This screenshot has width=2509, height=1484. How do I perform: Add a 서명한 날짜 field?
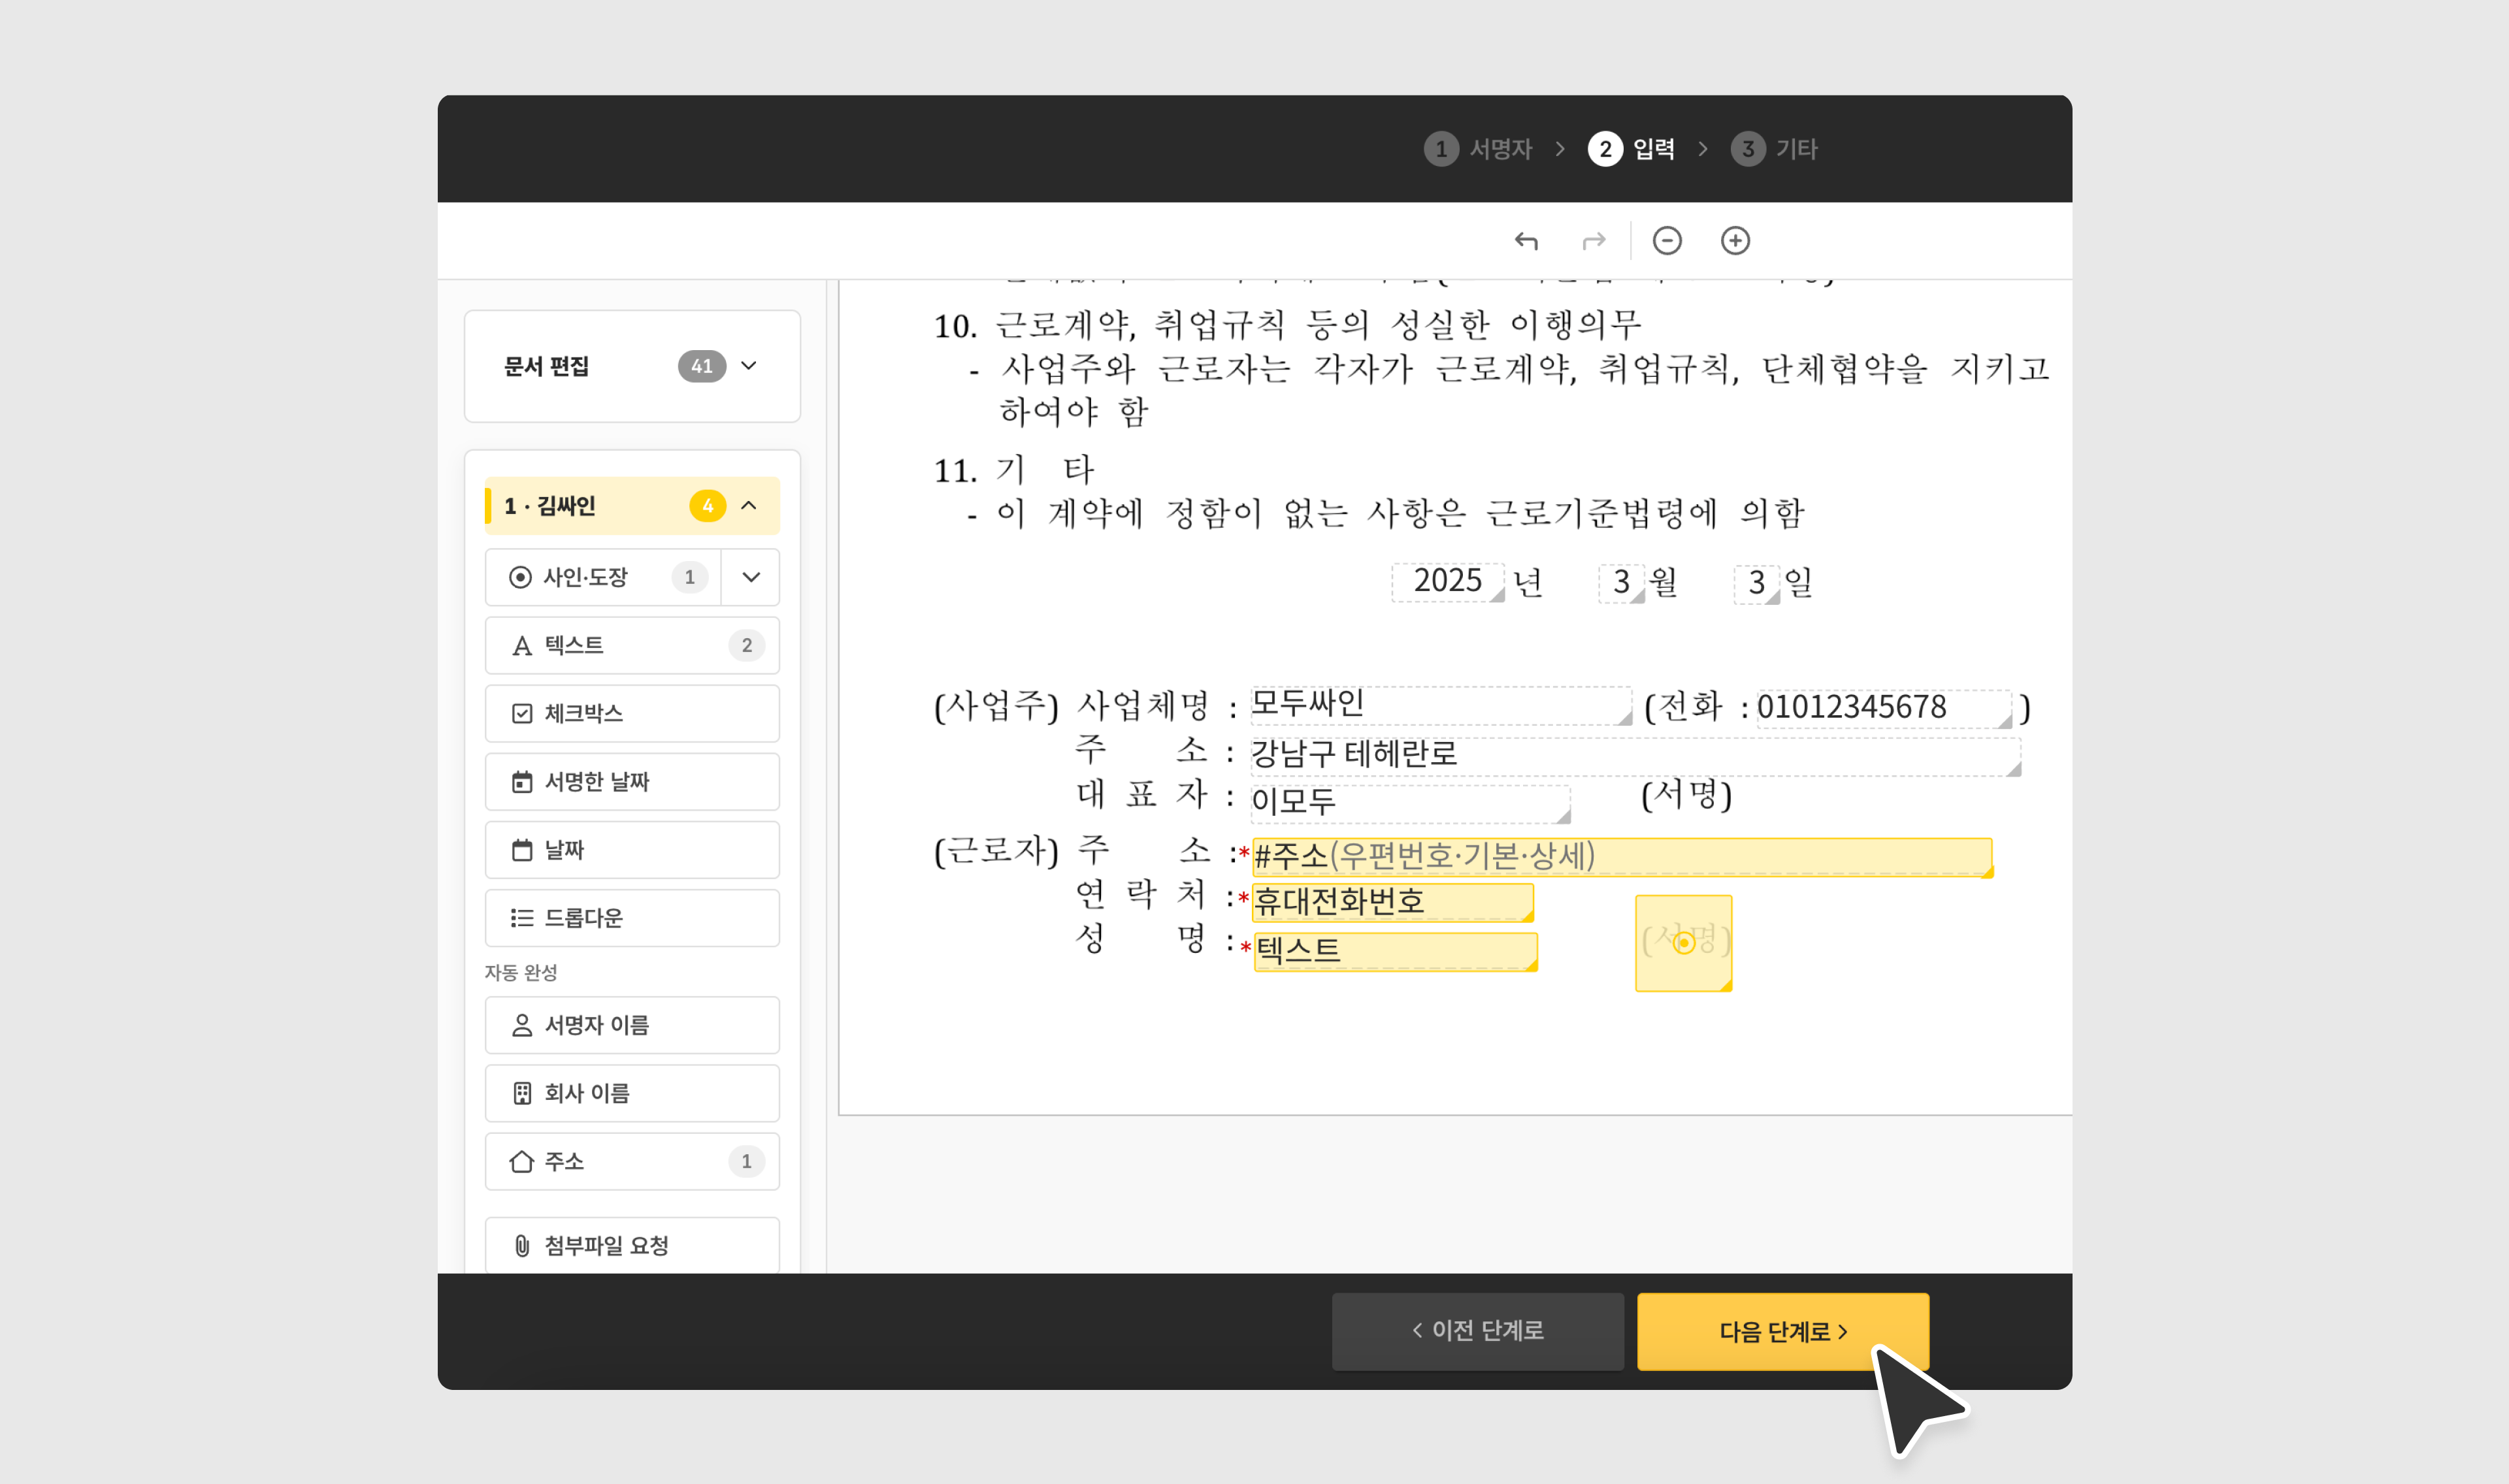(x=632, y=781)
